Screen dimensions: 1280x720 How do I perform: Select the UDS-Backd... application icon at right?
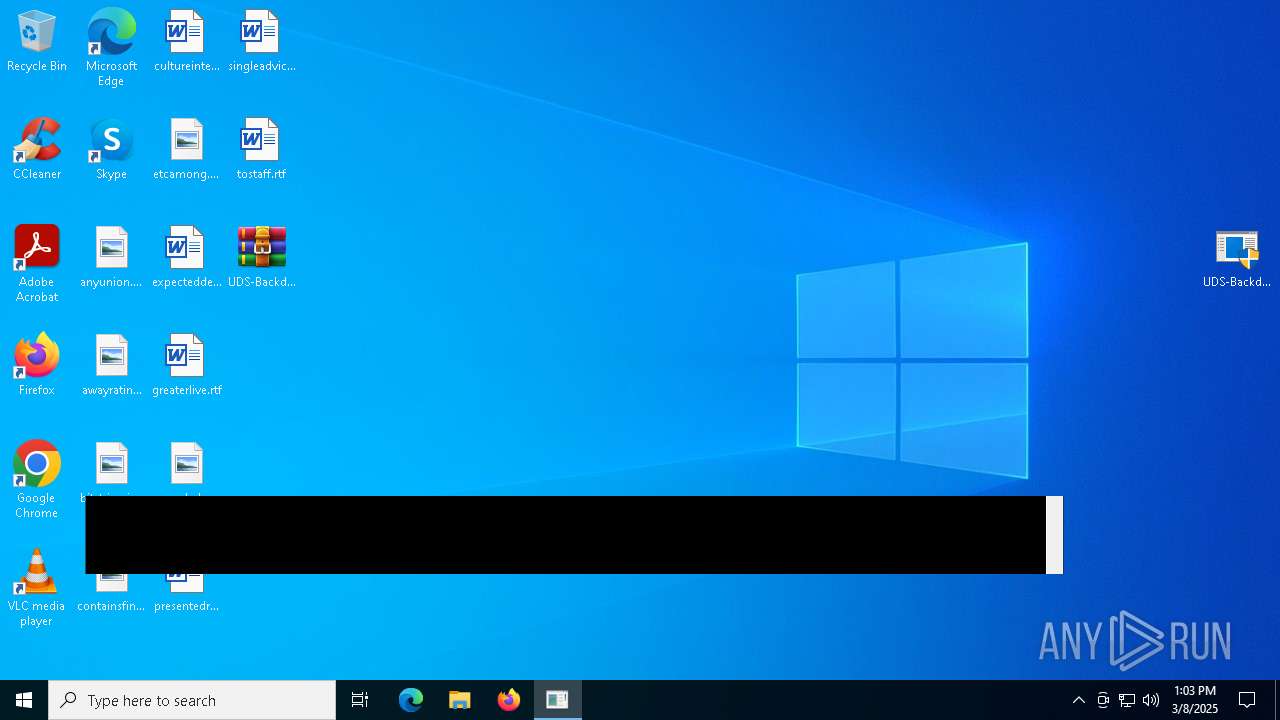coord(1237,258)
